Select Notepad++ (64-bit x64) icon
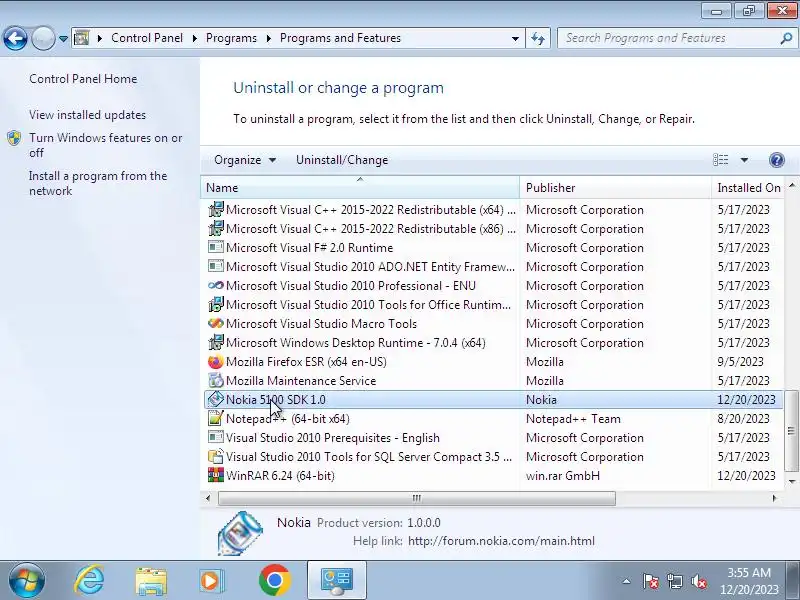This screenshot has height=600, width=800. (x=216, y=418)
